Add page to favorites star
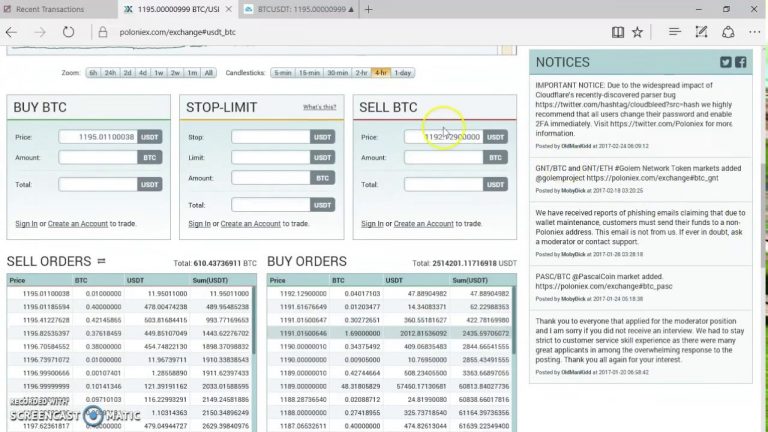 tap(637, 32)
